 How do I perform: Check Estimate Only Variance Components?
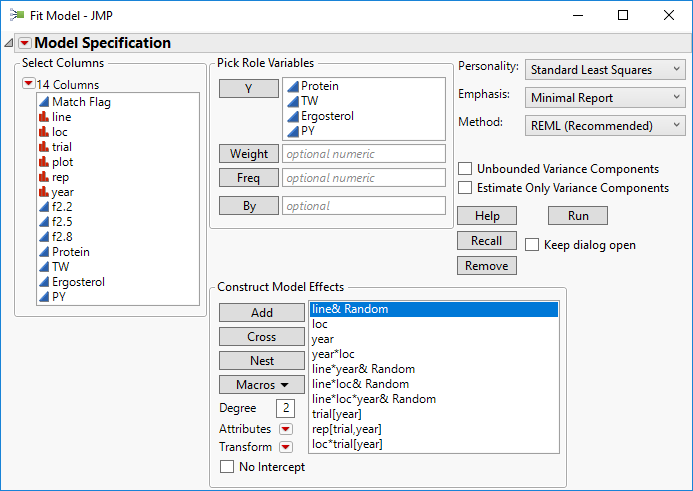point(465,187)
